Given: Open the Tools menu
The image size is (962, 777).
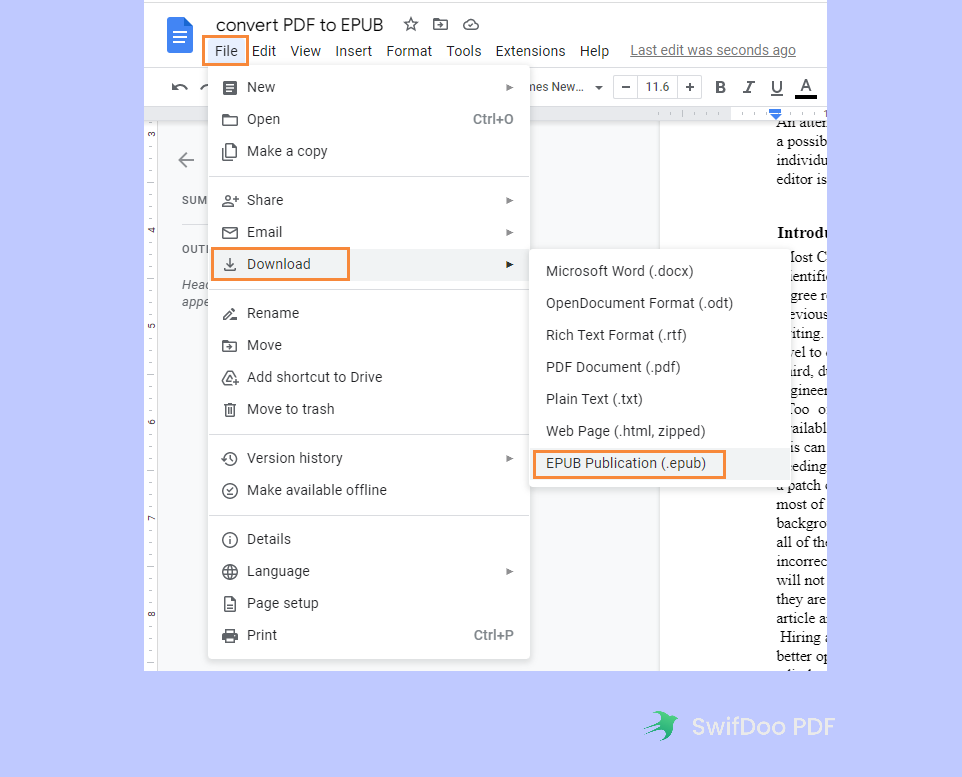Looking at the screenshot, I should click(x=464, y=51).
